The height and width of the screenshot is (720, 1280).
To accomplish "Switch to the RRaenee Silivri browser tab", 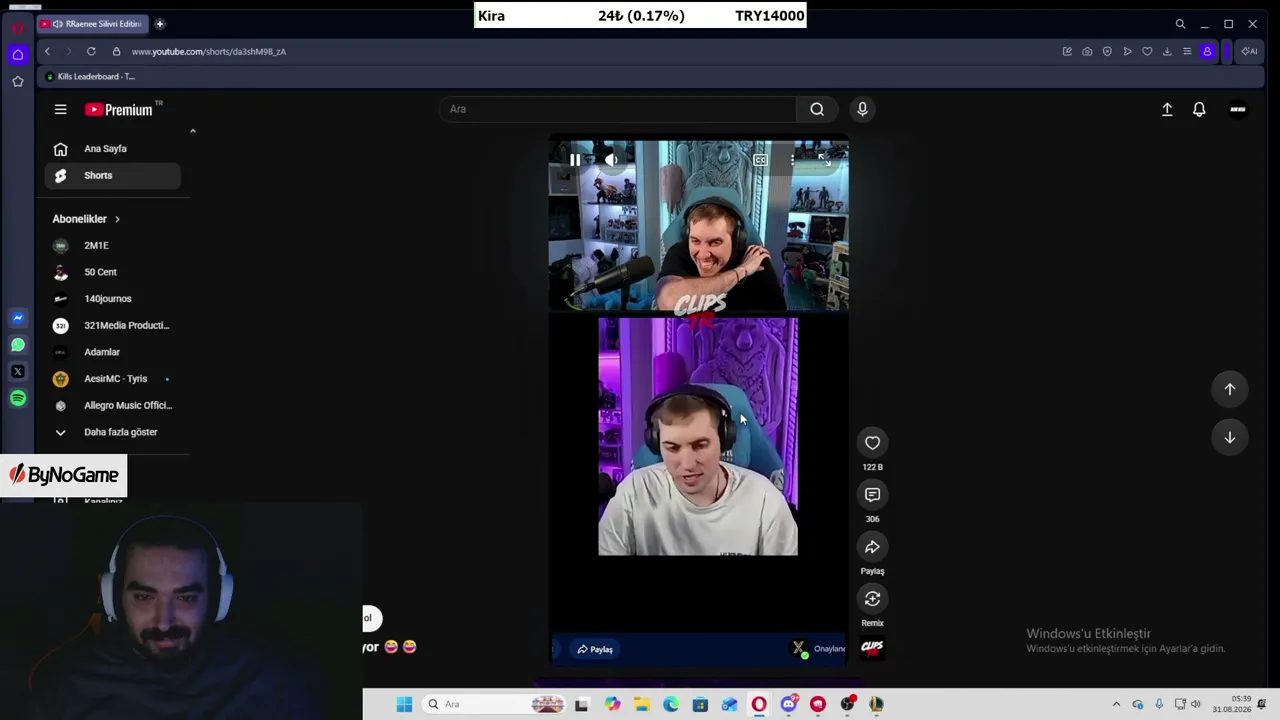I will click(x=94, y=24).
